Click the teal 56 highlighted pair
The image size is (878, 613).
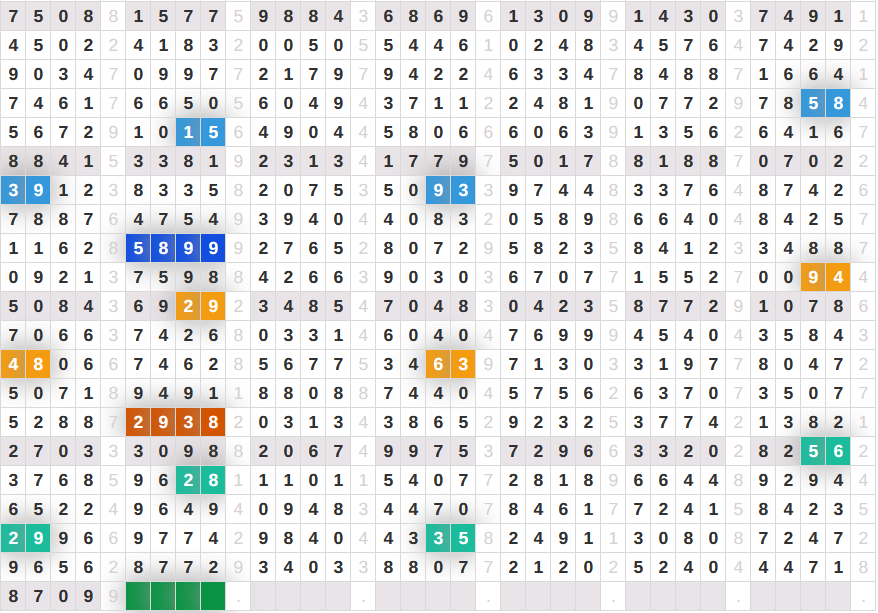pos(825,451)
